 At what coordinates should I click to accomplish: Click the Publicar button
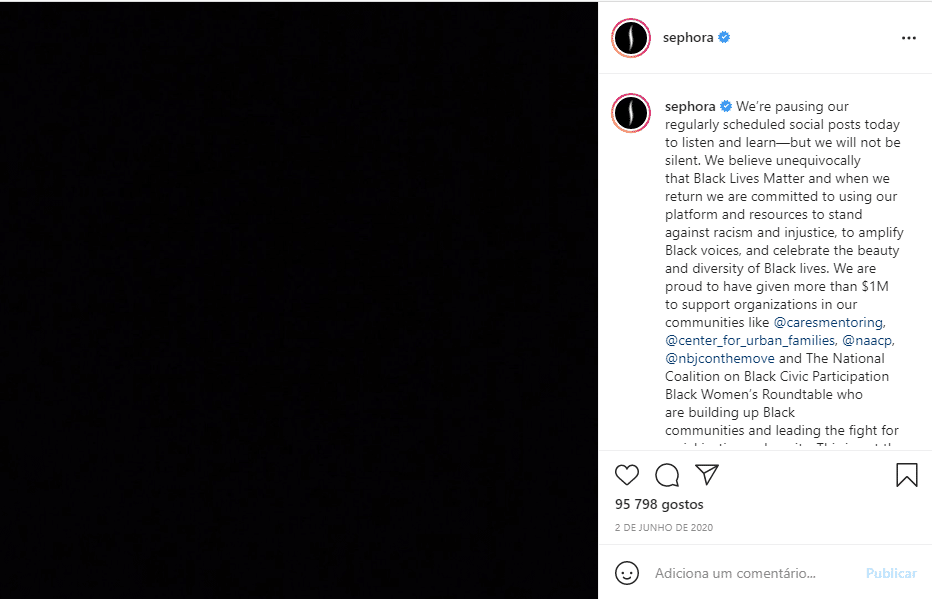891,573
